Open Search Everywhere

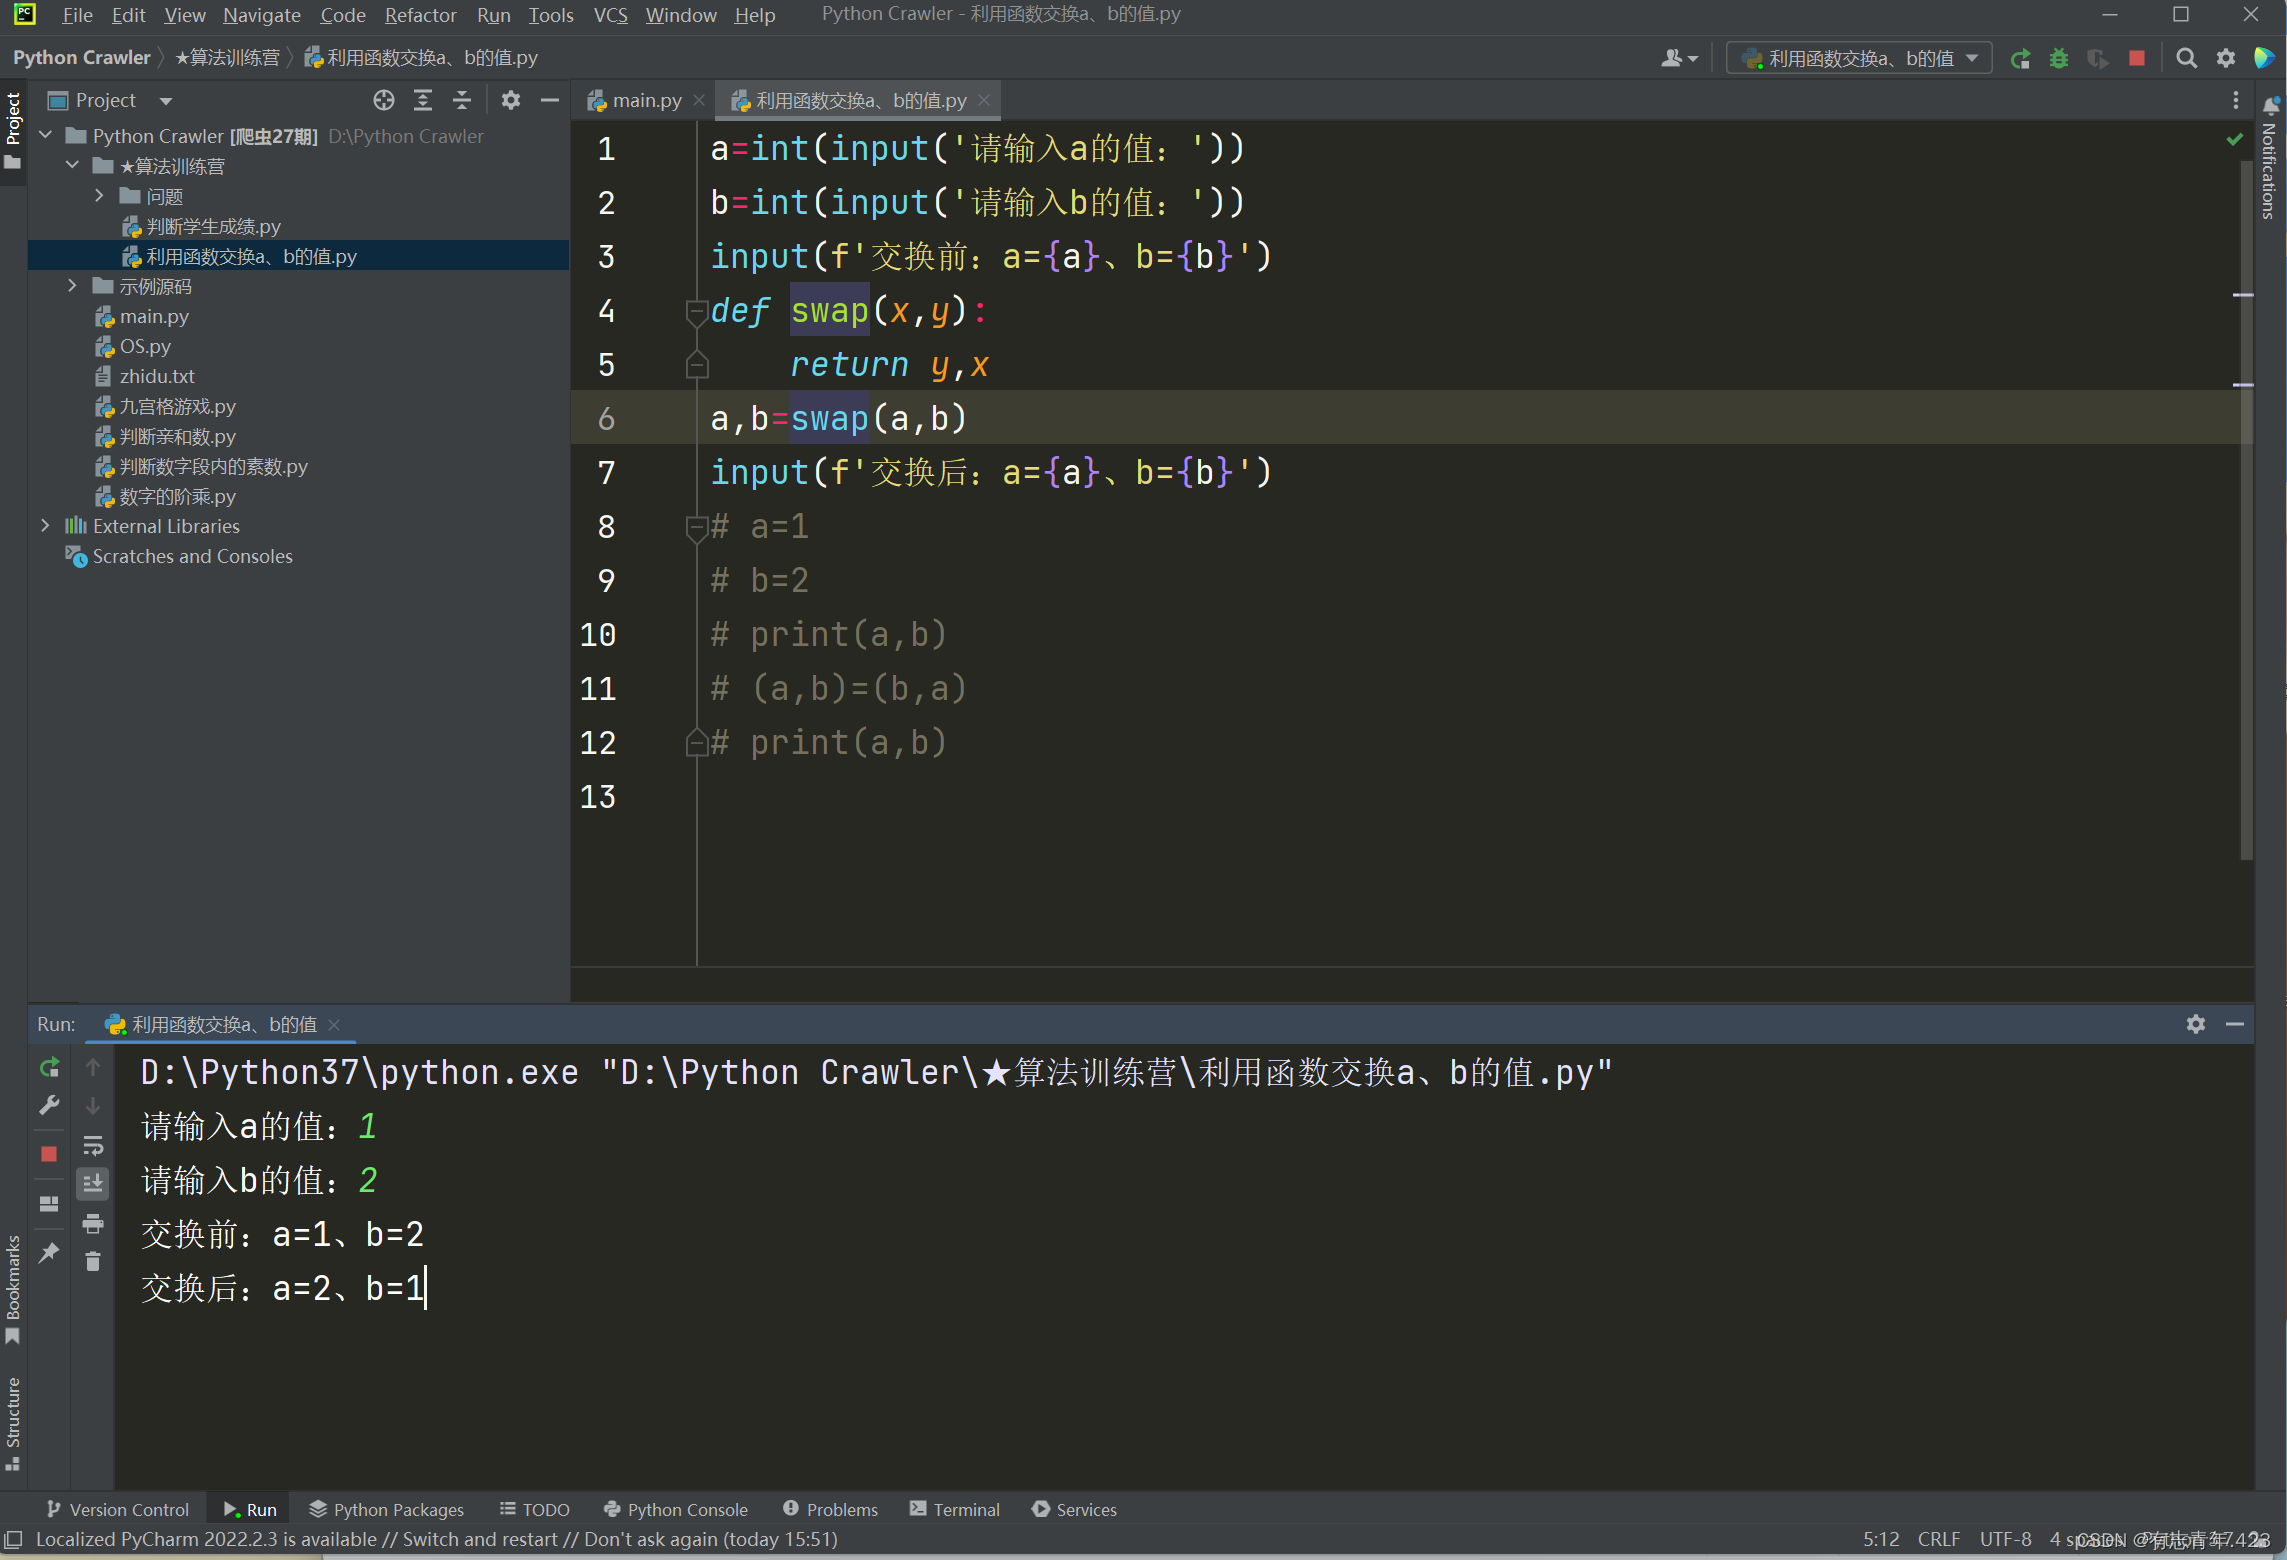pyautogui.click(x=2187, y=58)
